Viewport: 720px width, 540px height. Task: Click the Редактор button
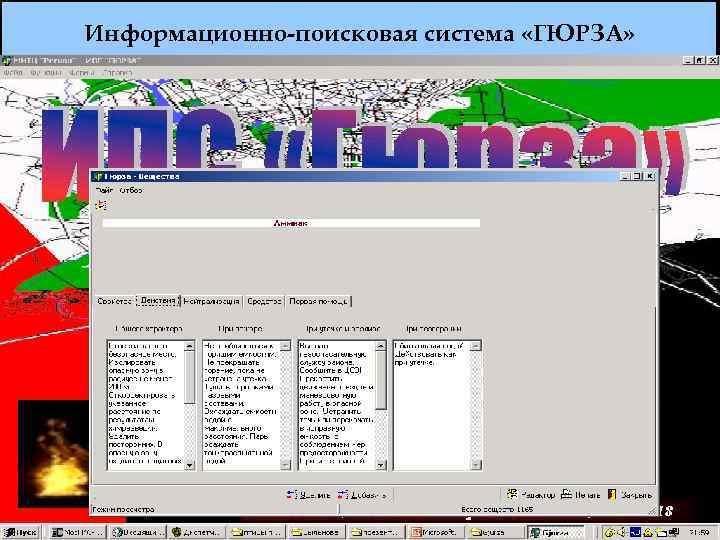pos(530,495)
